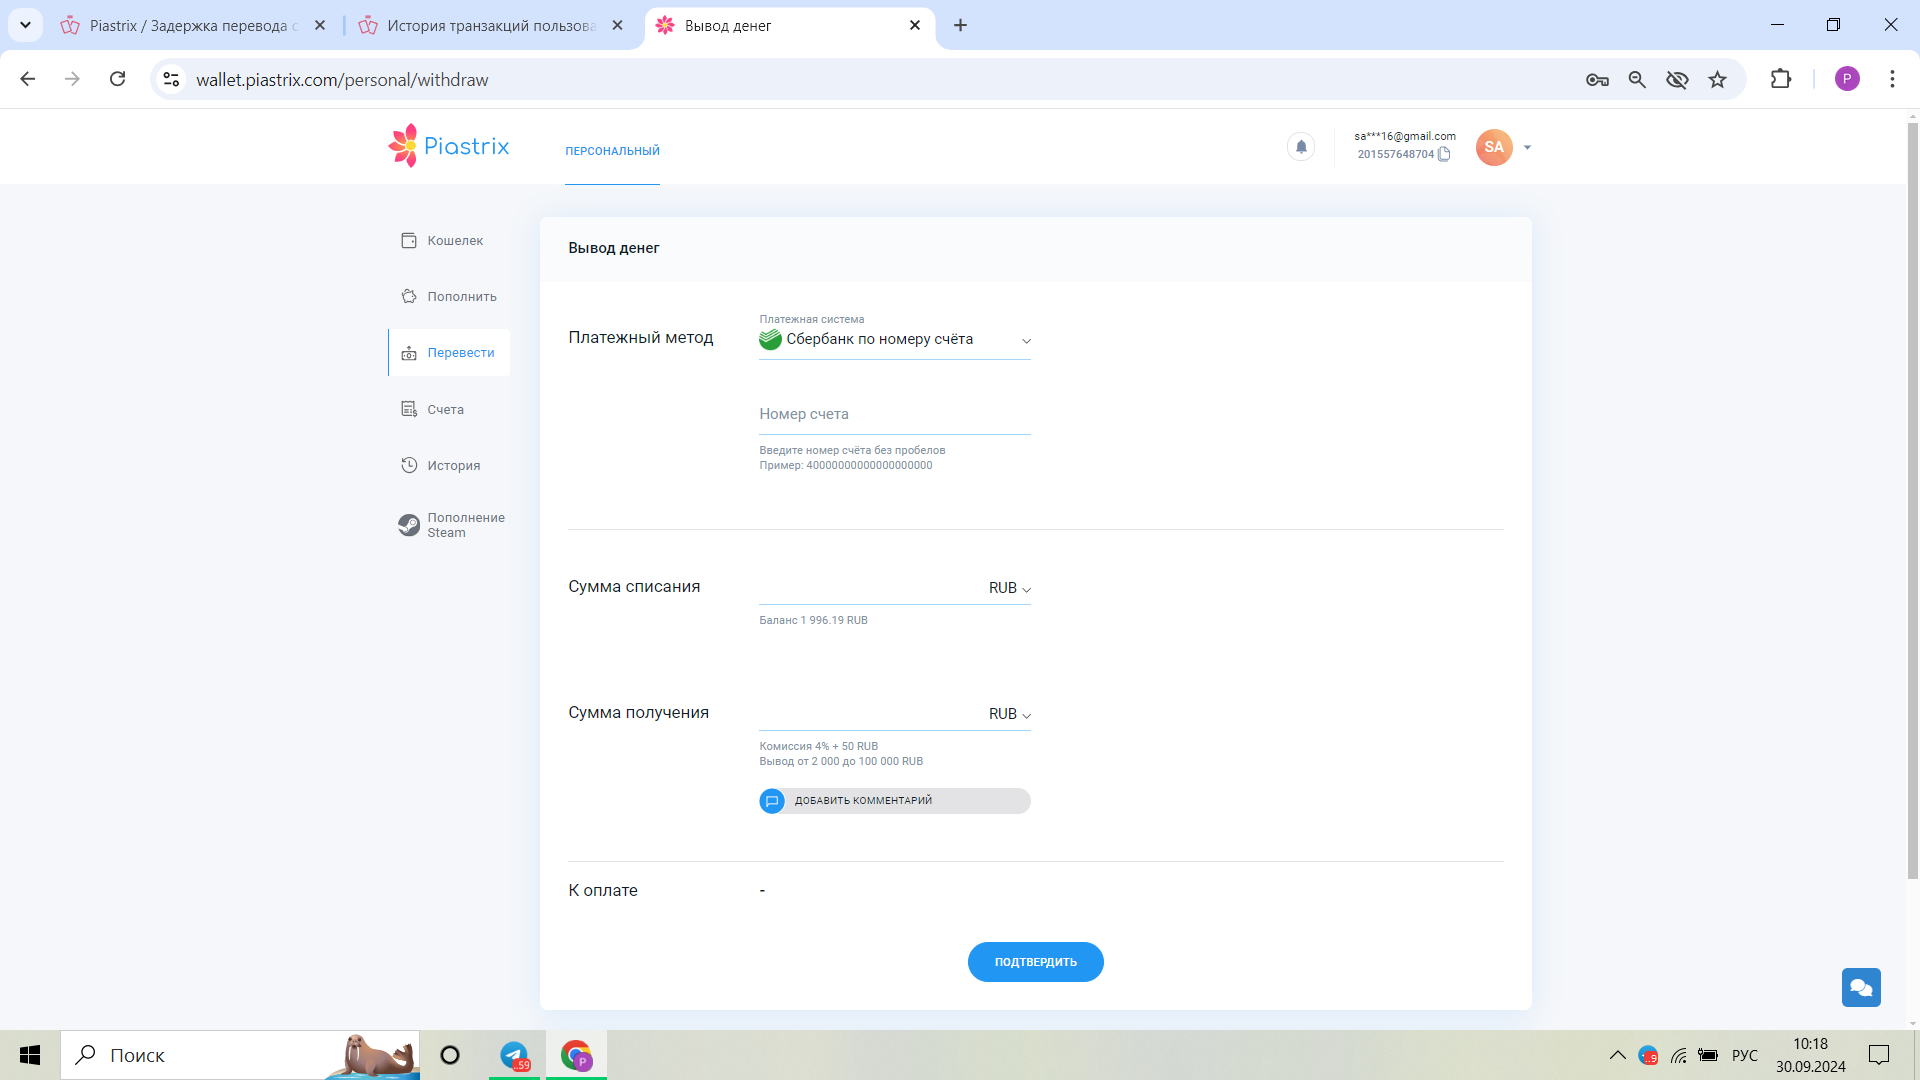The width and height of the screenshot is (1920, 1080).
Task: Bookmark this page with the star icon
Action: pos(1717,80)
